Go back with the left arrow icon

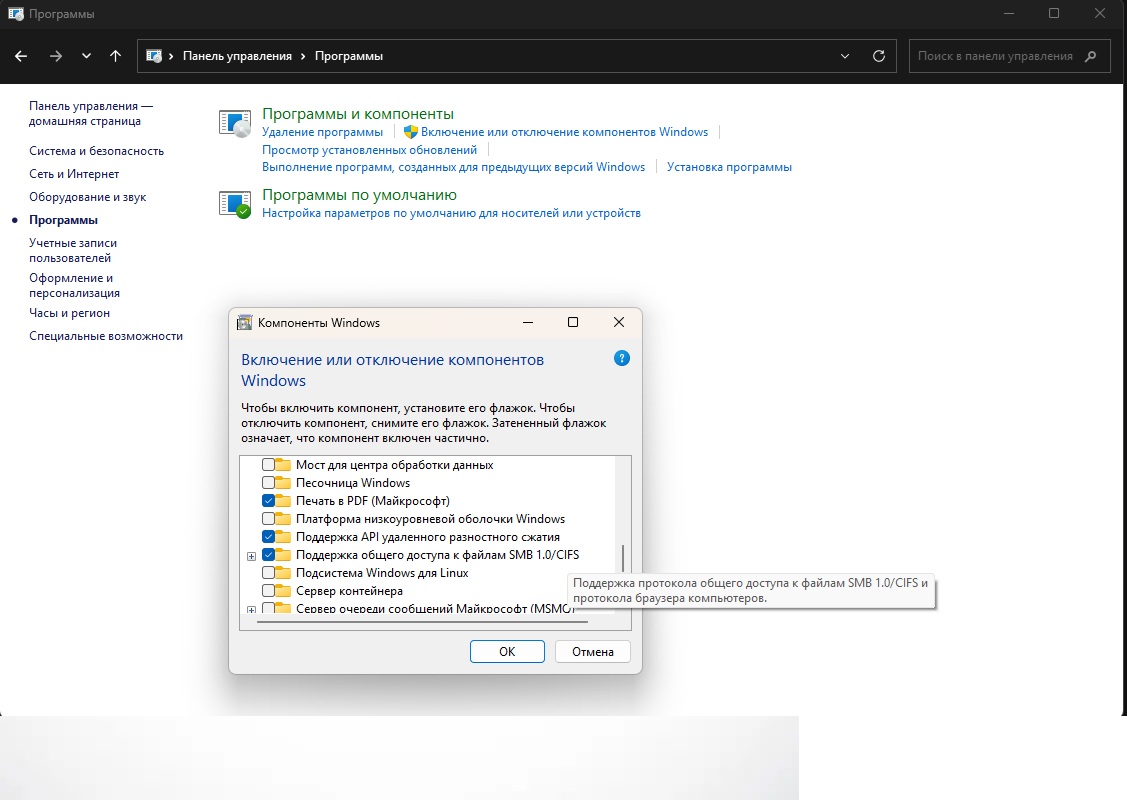[x=21, y=56]
